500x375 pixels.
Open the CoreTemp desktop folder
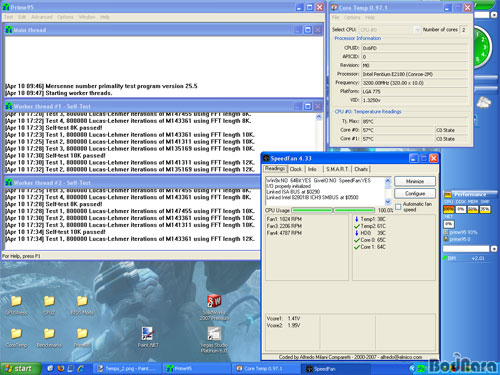16,338
